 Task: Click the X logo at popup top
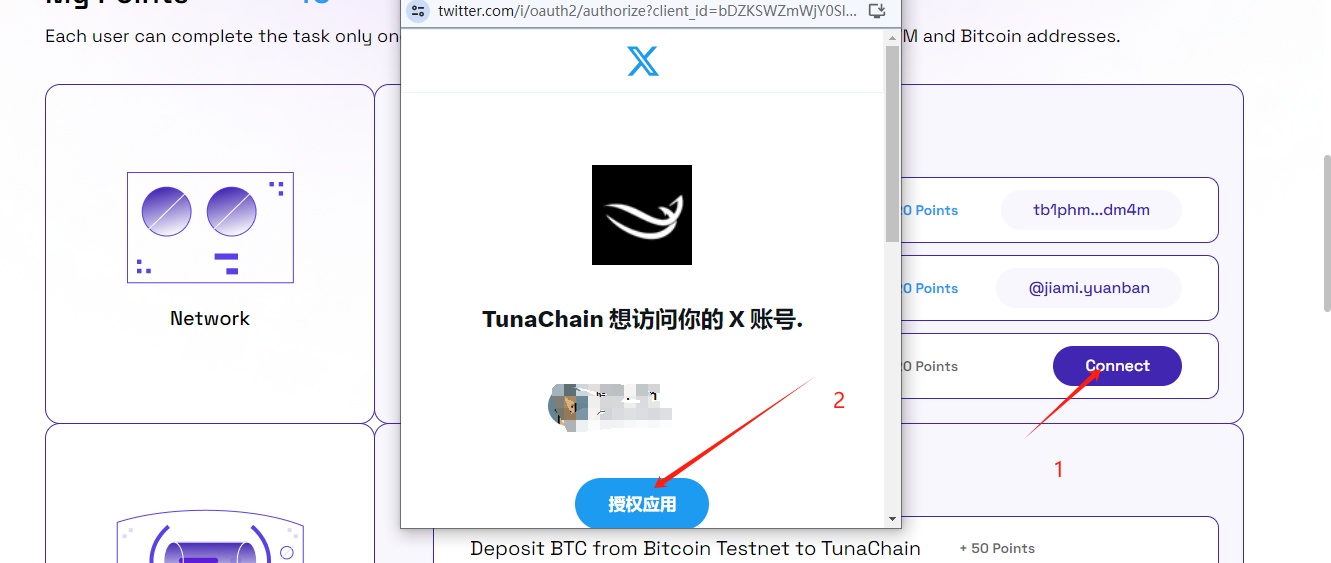643,62
